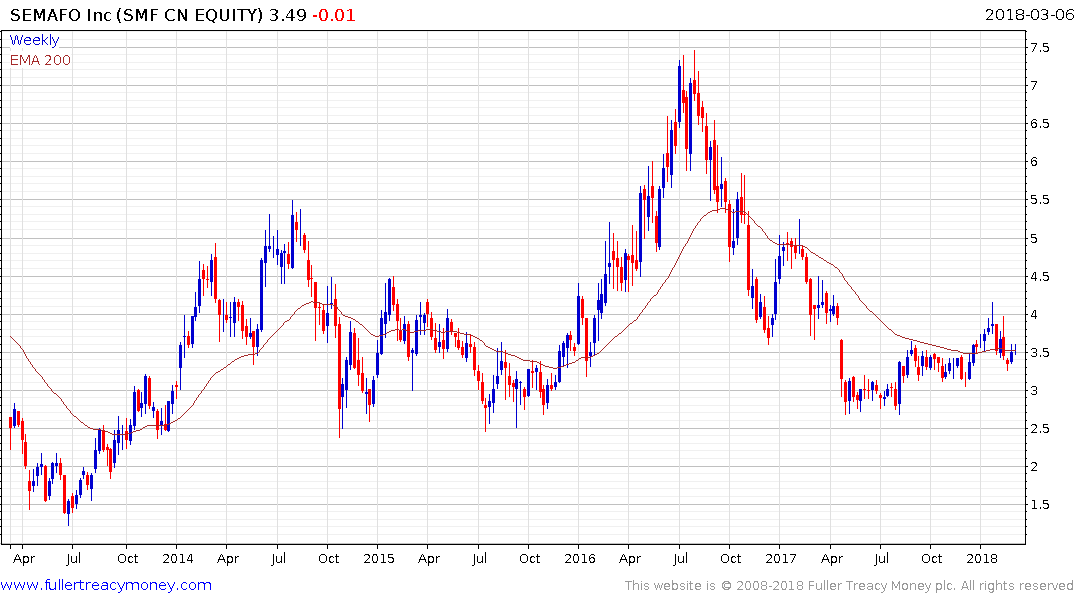Click the 2016 year label on time axis

579,559
